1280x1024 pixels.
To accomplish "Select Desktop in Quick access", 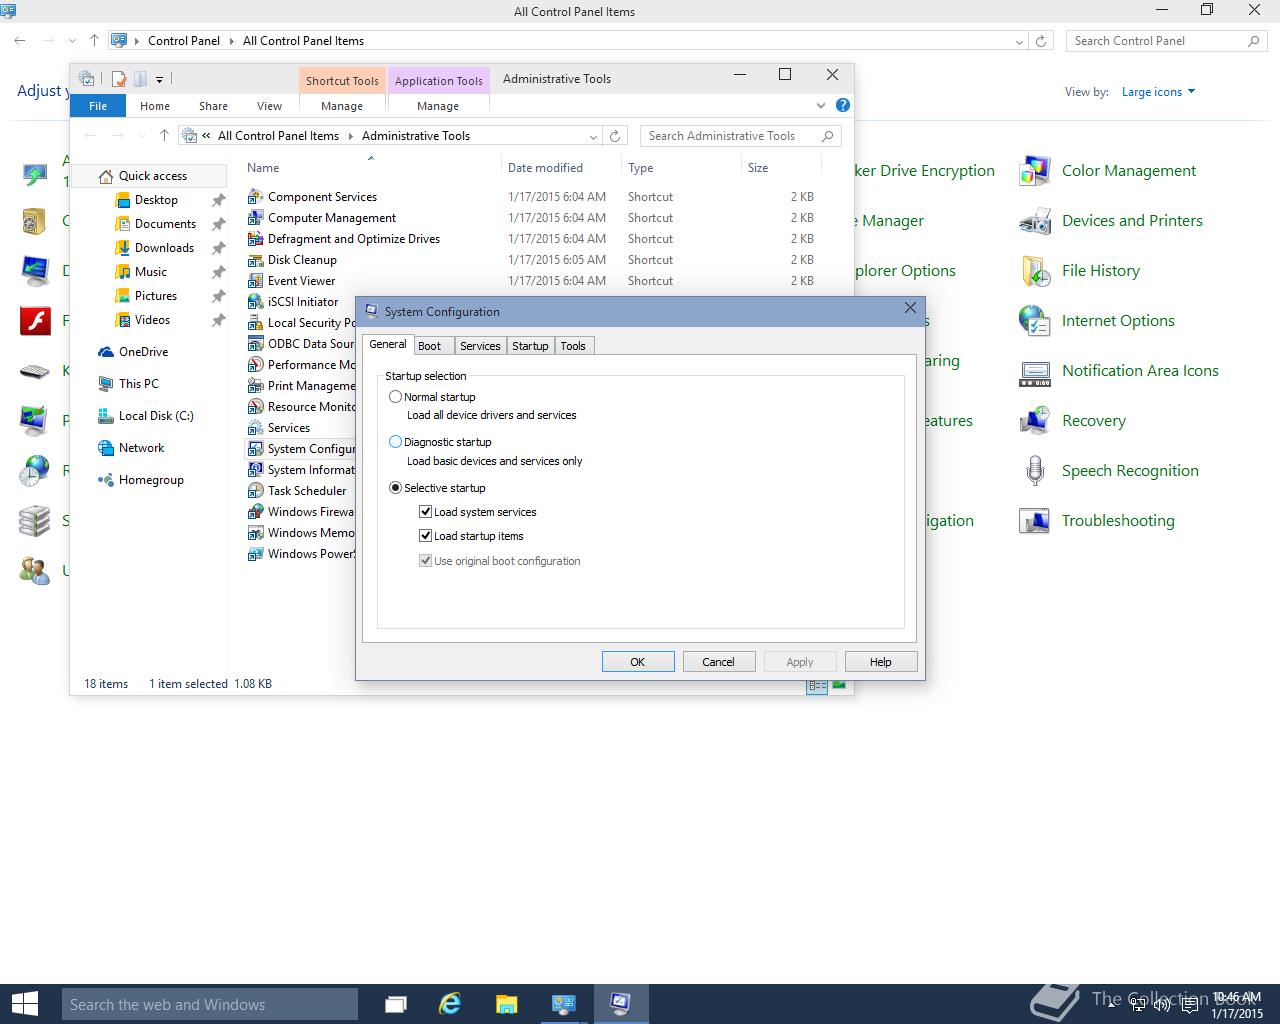I will pos(156,200).
